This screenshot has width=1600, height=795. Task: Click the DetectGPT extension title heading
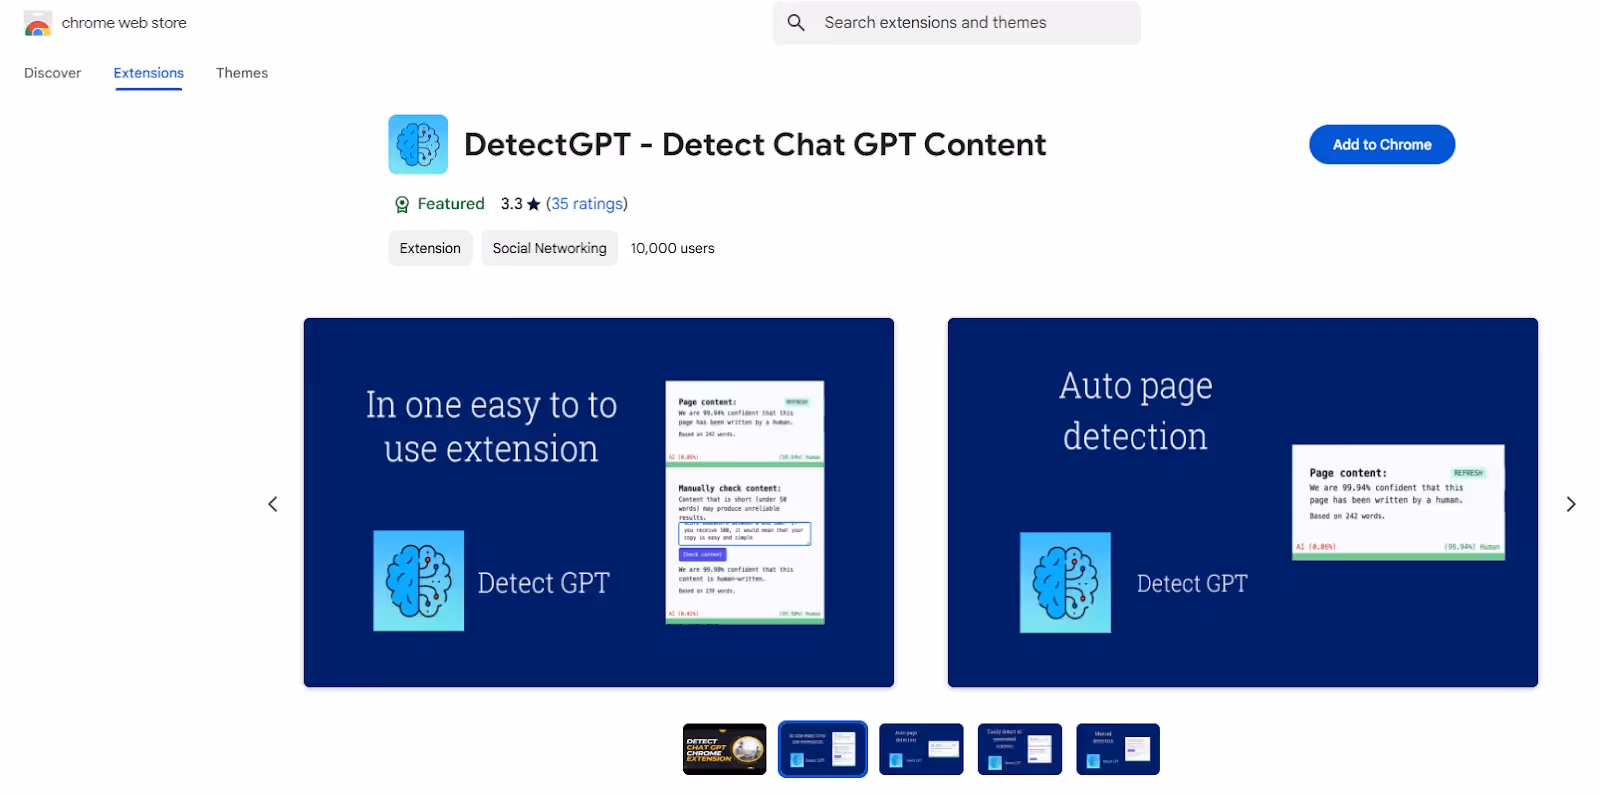pyautogui.click(x=755, y=145)
